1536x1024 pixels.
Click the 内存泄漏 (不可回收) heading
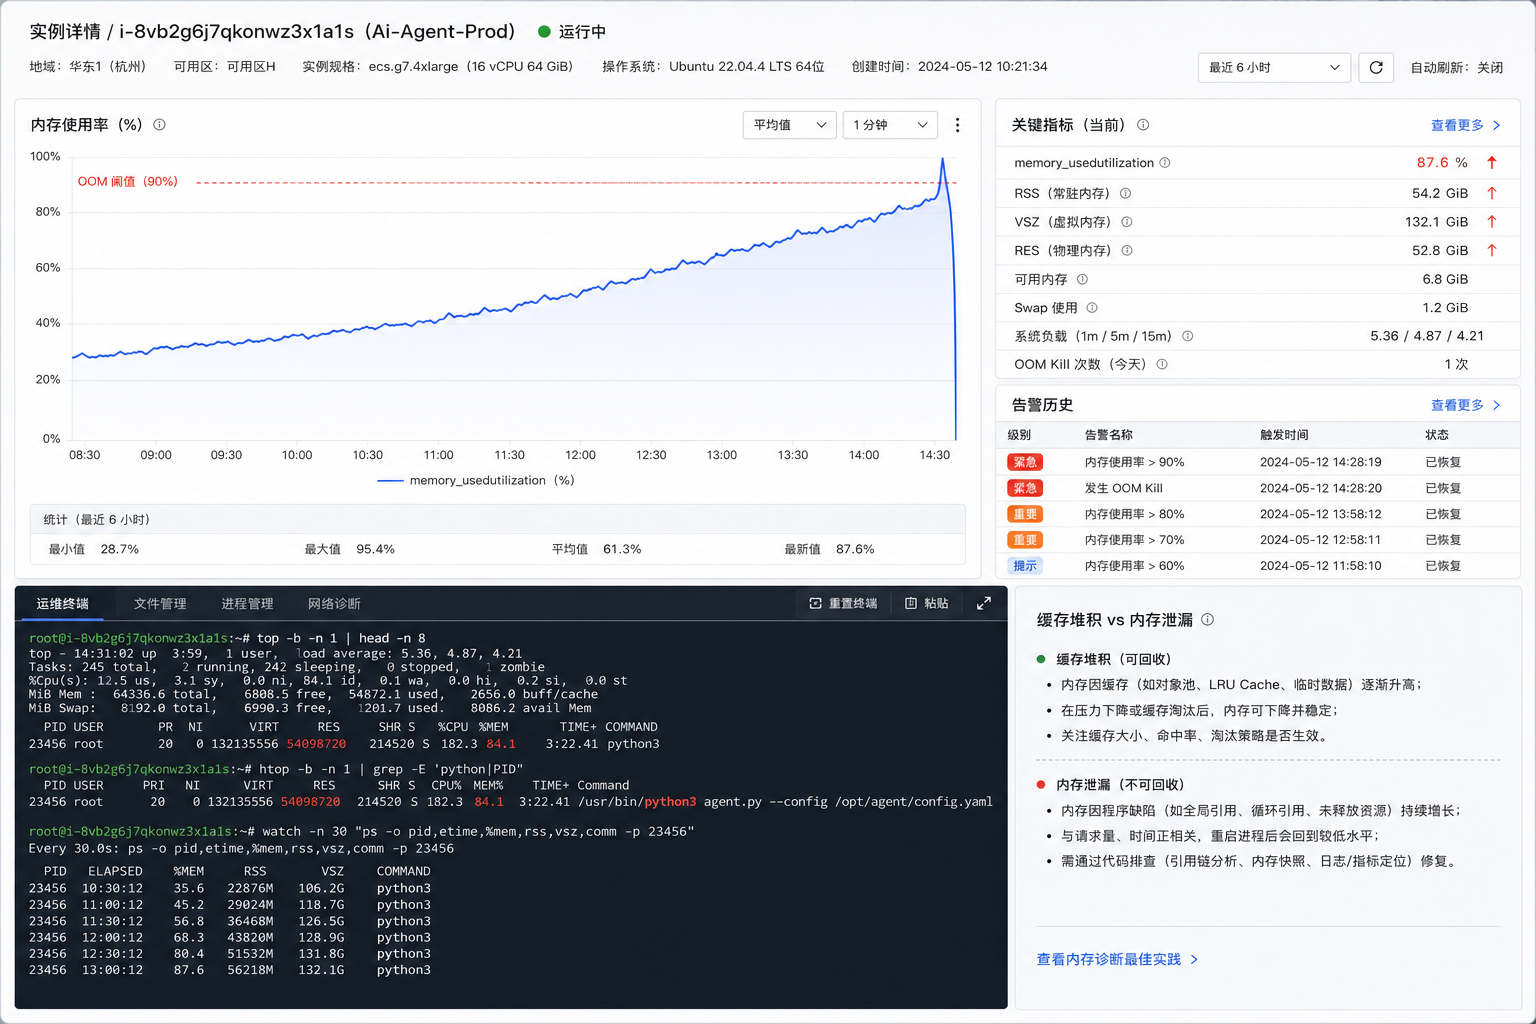click(x=1120, y=785)
